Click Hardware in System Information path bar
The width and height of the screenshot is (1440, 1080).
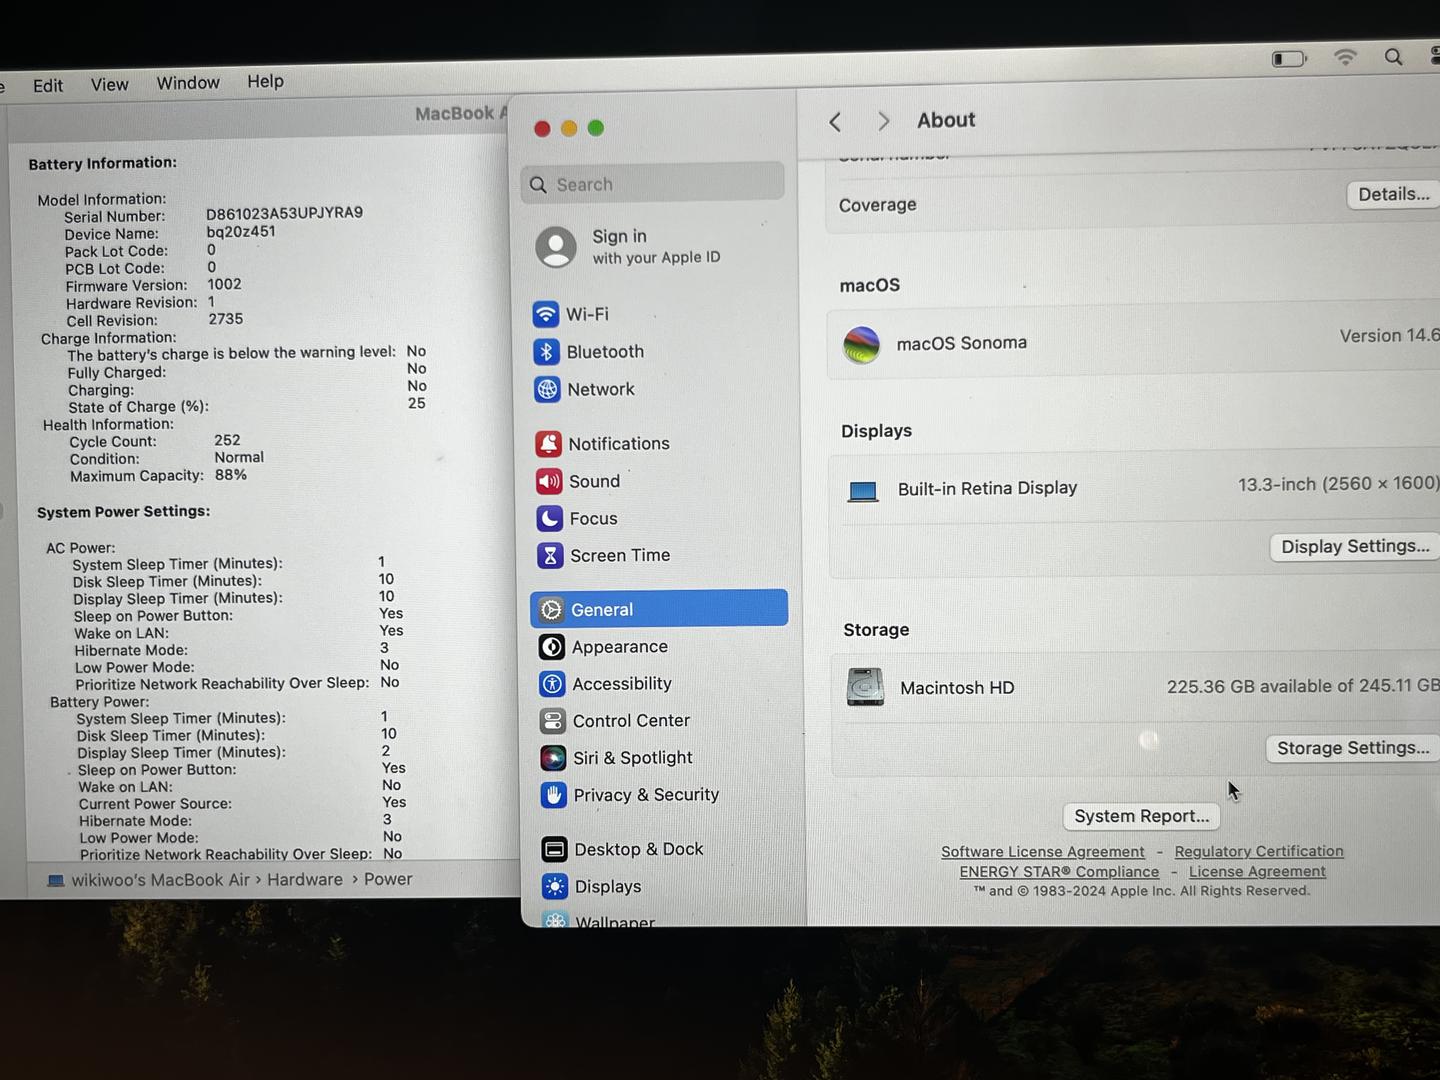point(305,880)
